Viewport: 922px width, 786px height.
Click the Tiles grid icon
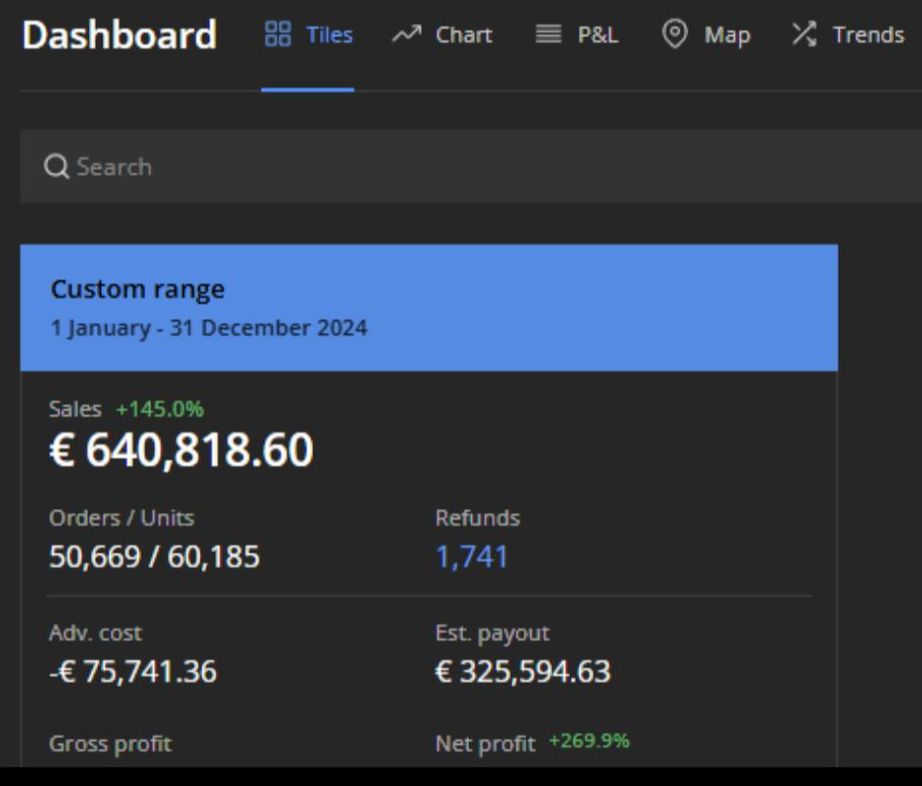click(278, 34)
